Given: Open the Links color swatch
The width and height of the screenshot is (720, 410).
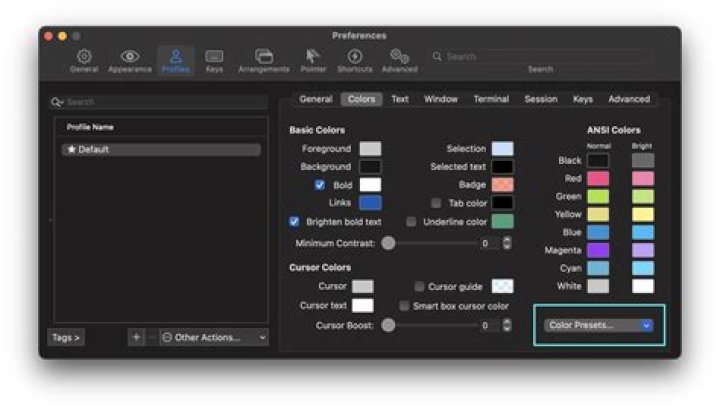Looking at the screenshot, I should (x=370, y=203).
